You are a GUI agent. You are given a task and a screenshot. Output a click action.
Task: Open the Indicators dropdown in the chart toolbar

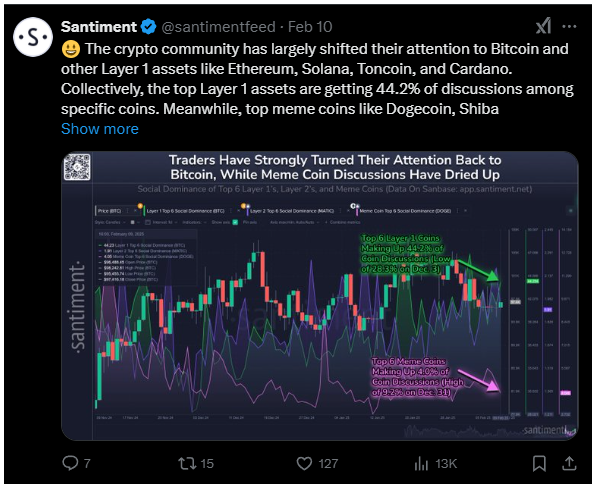(194, 222)
